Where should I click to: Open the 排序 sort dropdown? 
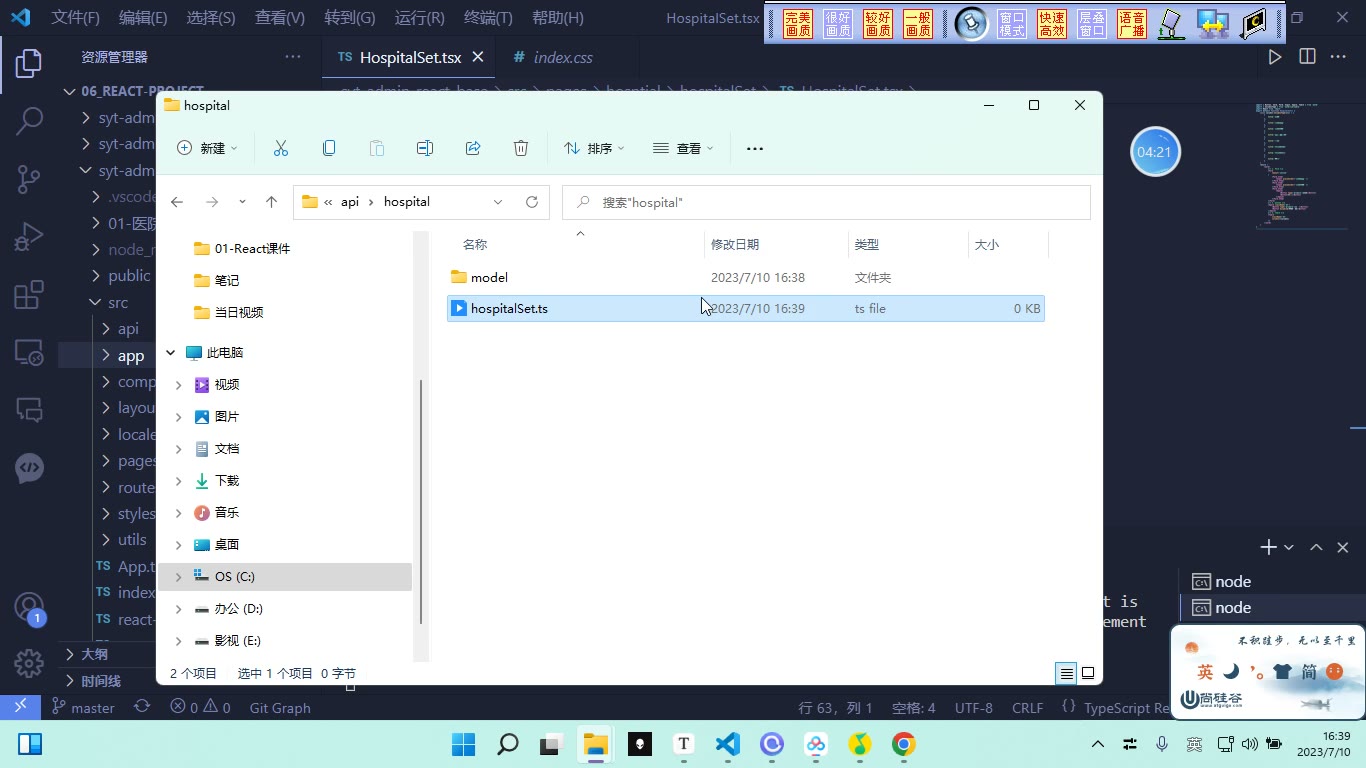click(594, 148)
